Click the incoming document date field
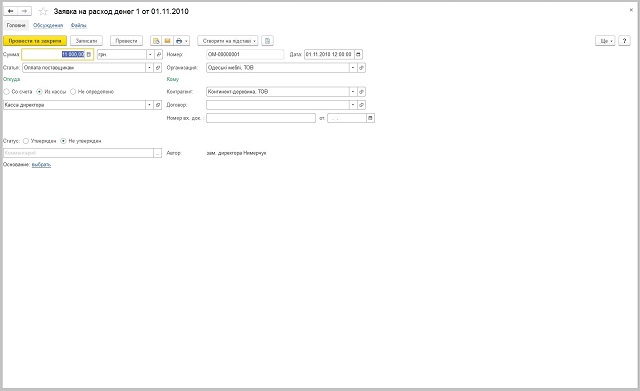This screenshot has height=391, width=640. [x=347, y=118]
